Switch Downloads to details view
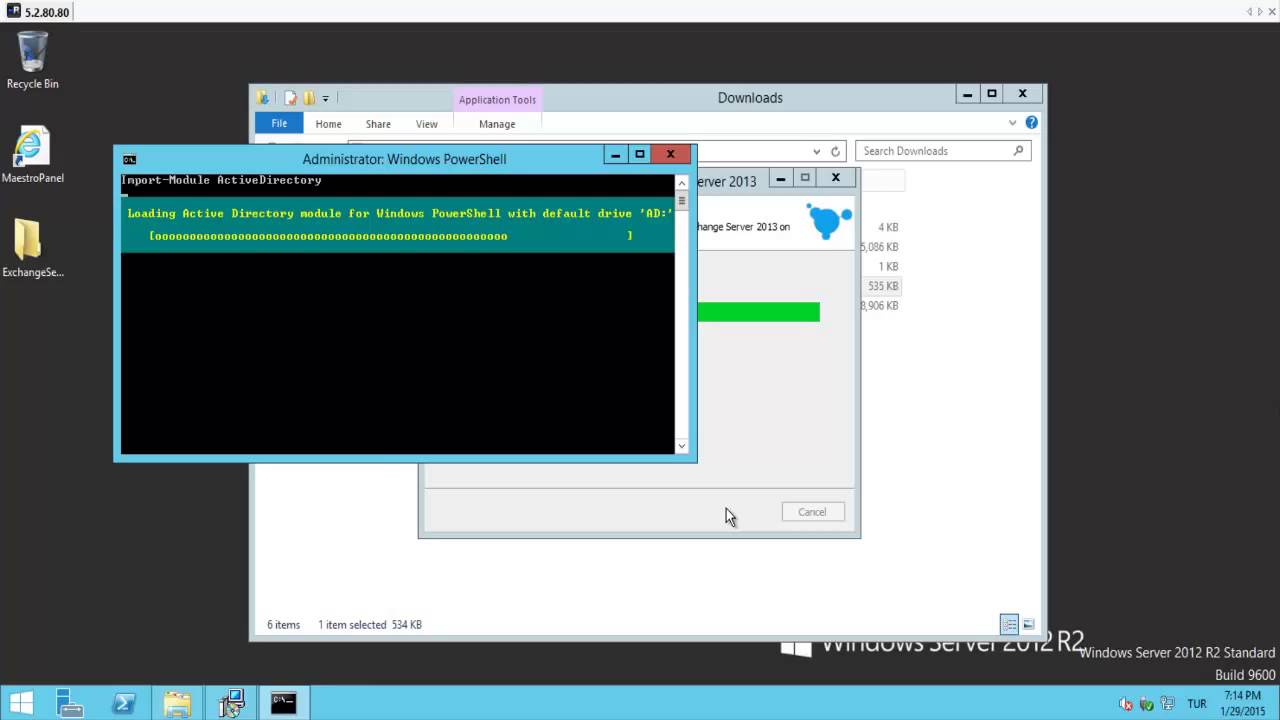Screen dimensions: 1280x720 tap(1009, 625)
